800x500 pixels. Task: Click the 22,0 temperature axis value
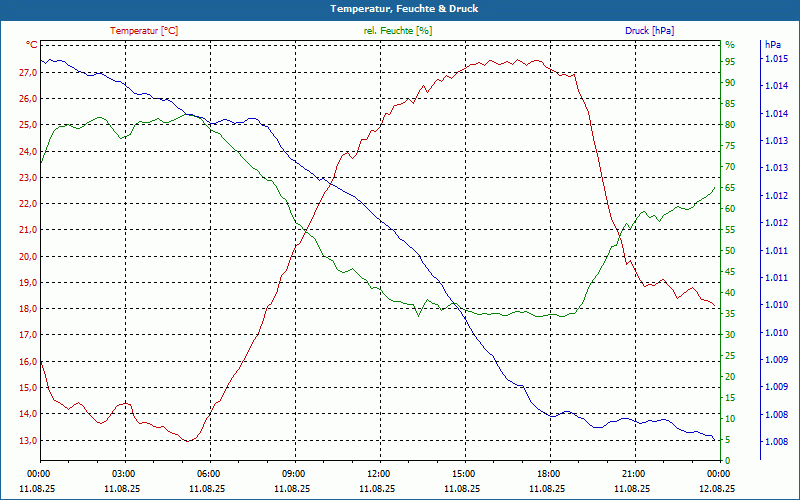coord(28,204)
